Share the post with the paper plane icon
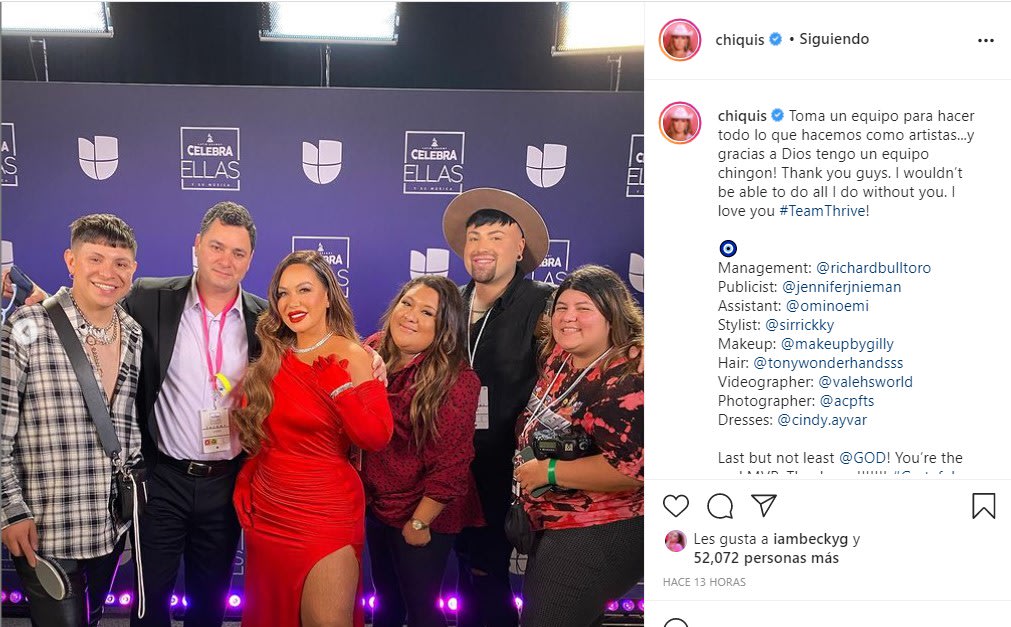 pos(764,505)
